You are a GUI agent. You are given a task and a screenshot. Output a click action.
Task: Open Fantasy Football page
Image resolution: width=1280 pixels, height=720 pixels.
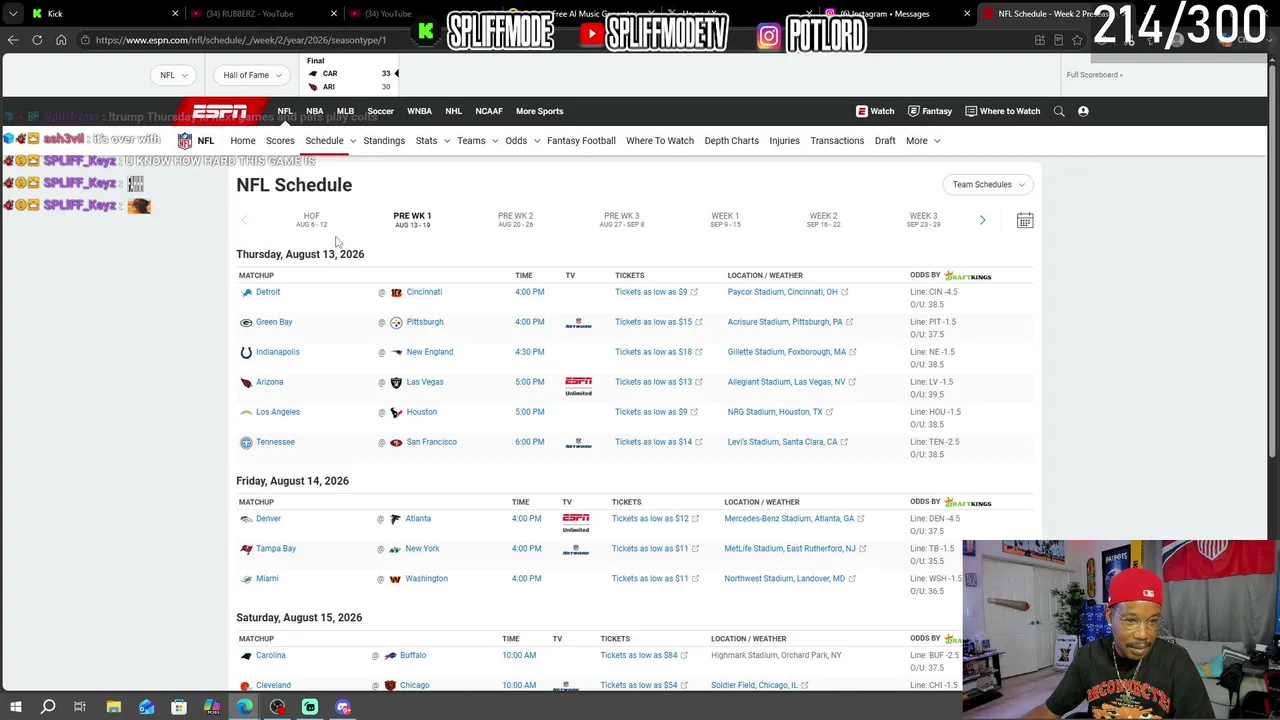(581, 141)
